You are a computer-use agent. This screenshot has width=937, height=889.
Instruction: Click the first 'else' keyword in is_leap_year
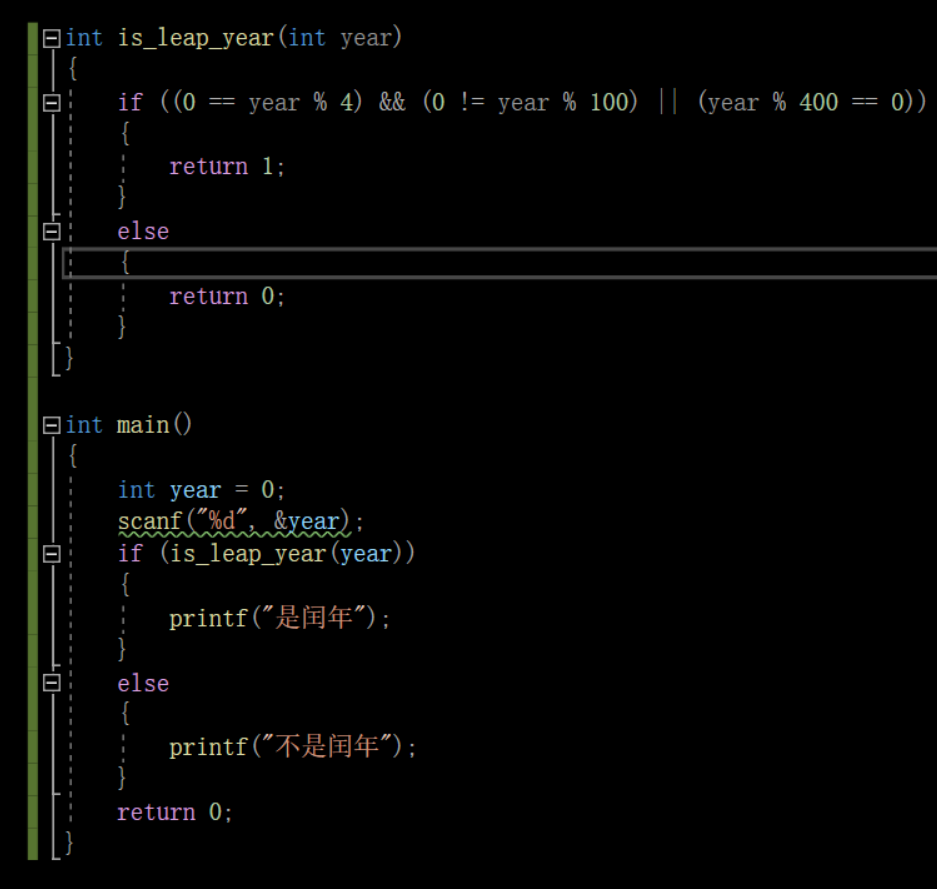click(x=143, y=232)
